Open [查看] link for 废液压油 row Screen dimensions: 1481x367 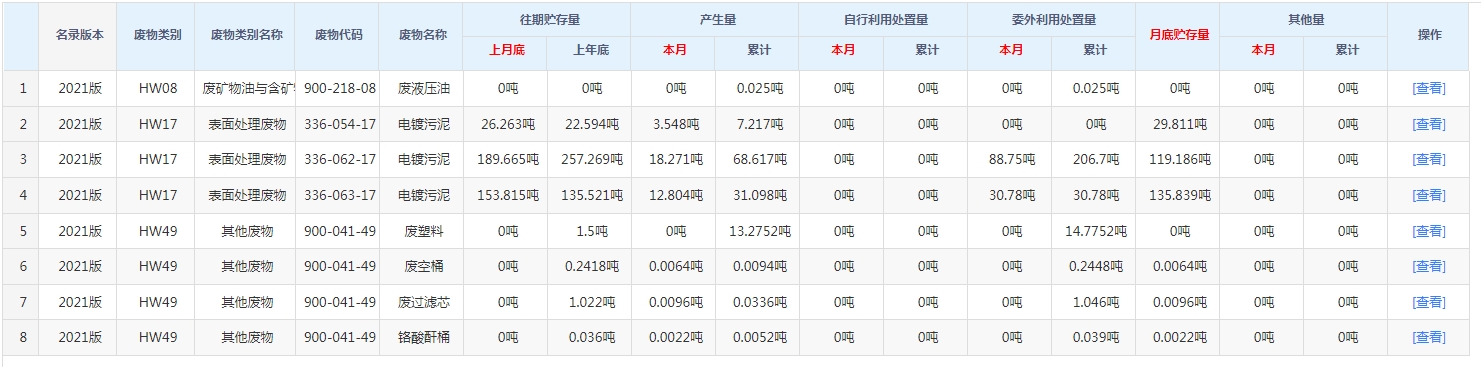(1429, 88)
